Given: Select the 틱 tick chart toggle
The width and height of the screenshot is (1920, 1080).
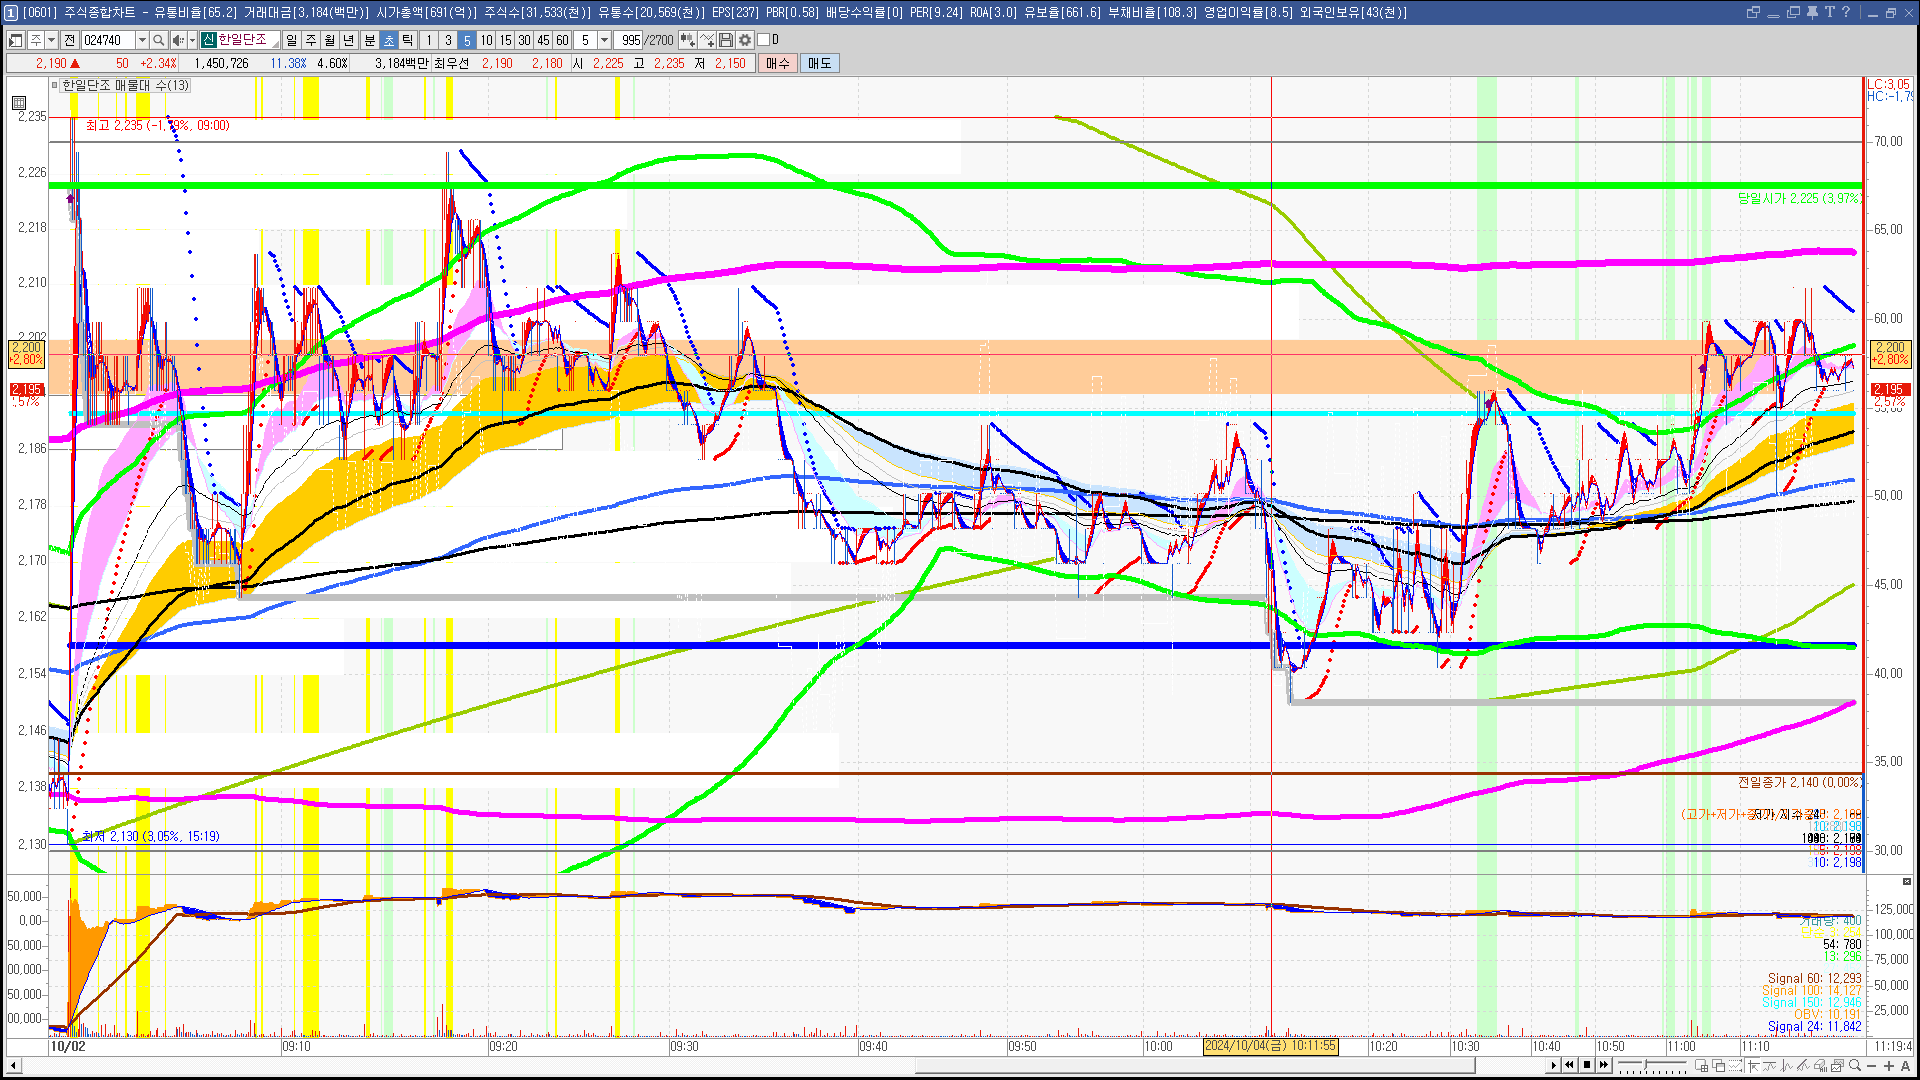Looking at the screenshot, I should tap(408, 40).
